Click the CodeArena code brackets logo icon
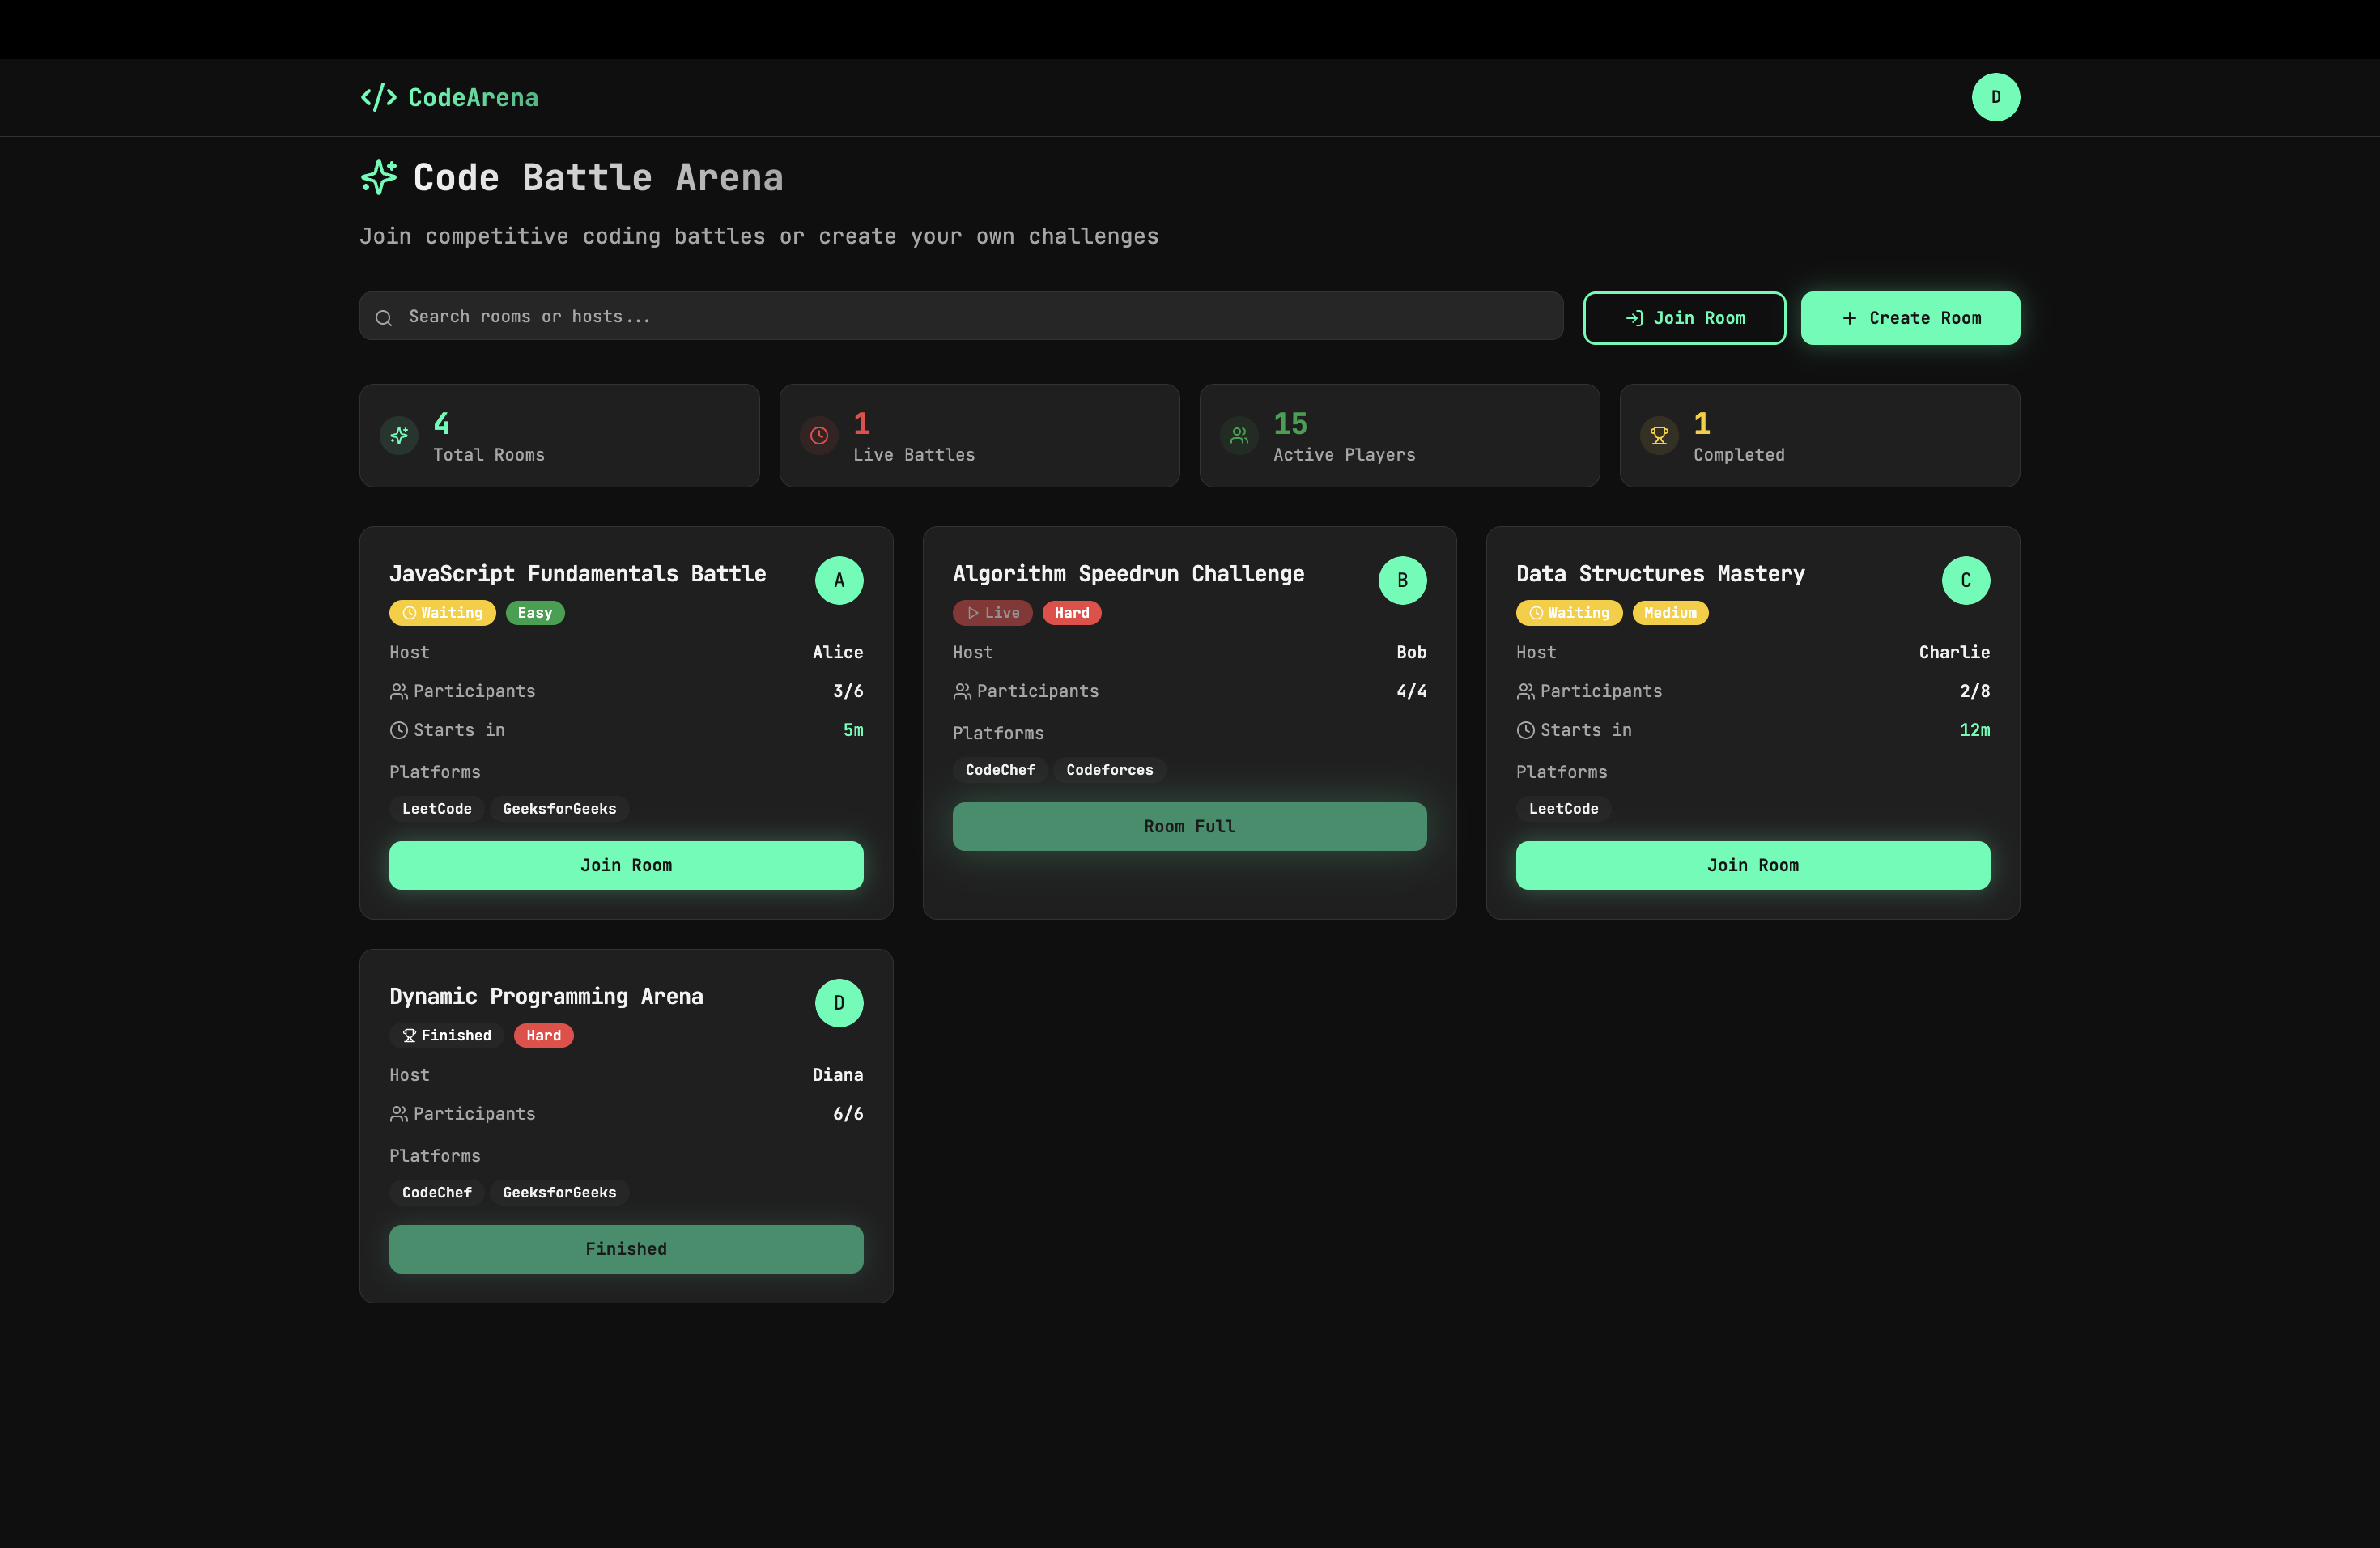2380x1548 pixels. 378,97
